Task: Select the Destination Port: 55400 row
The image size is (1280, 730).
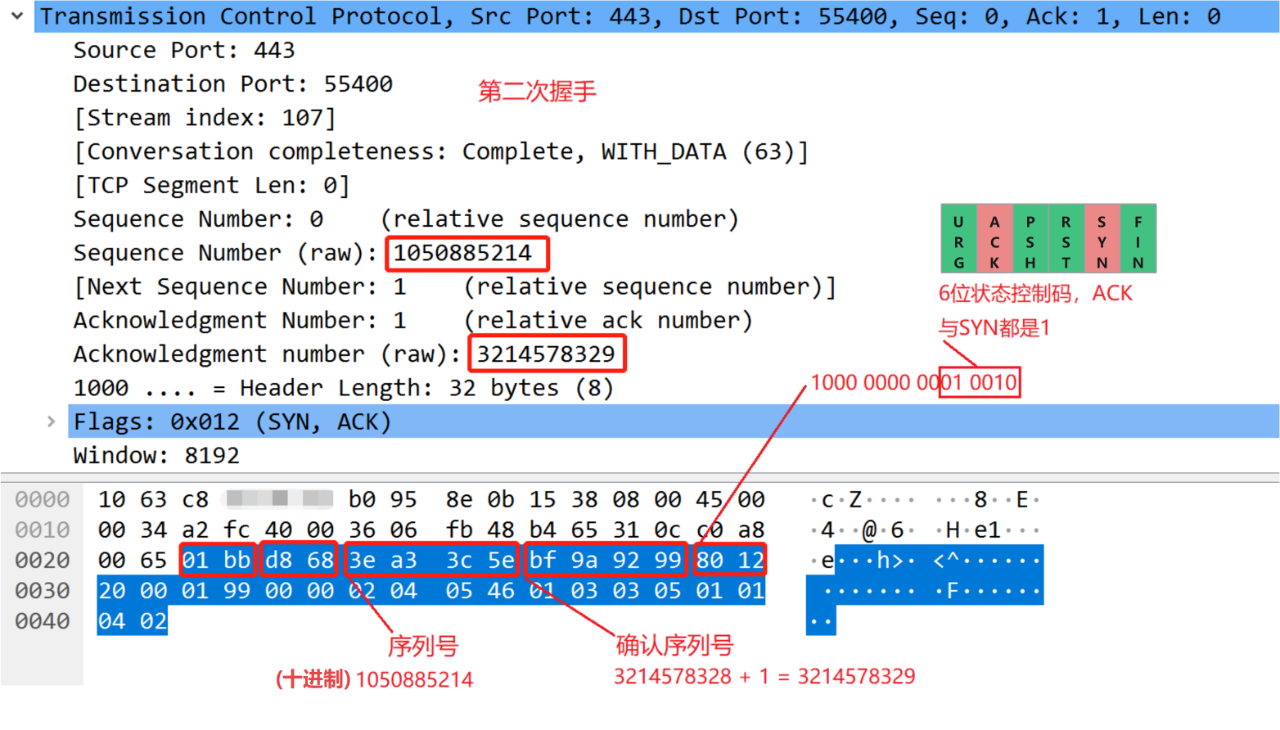Action: (233, 84)
